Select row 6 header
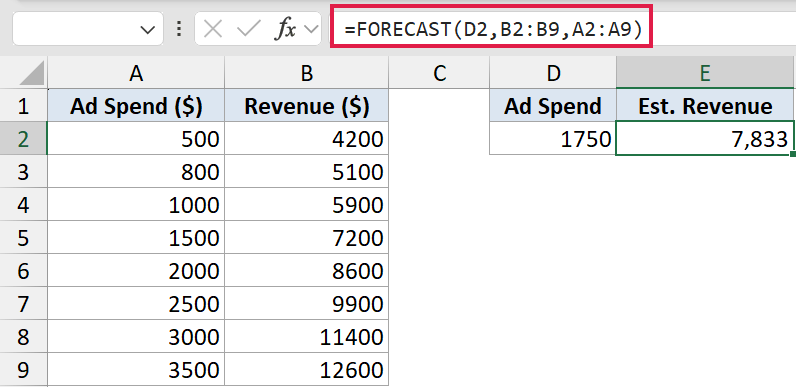The width and height of the screenshot is (796, 387). click(x=24, y=271)
